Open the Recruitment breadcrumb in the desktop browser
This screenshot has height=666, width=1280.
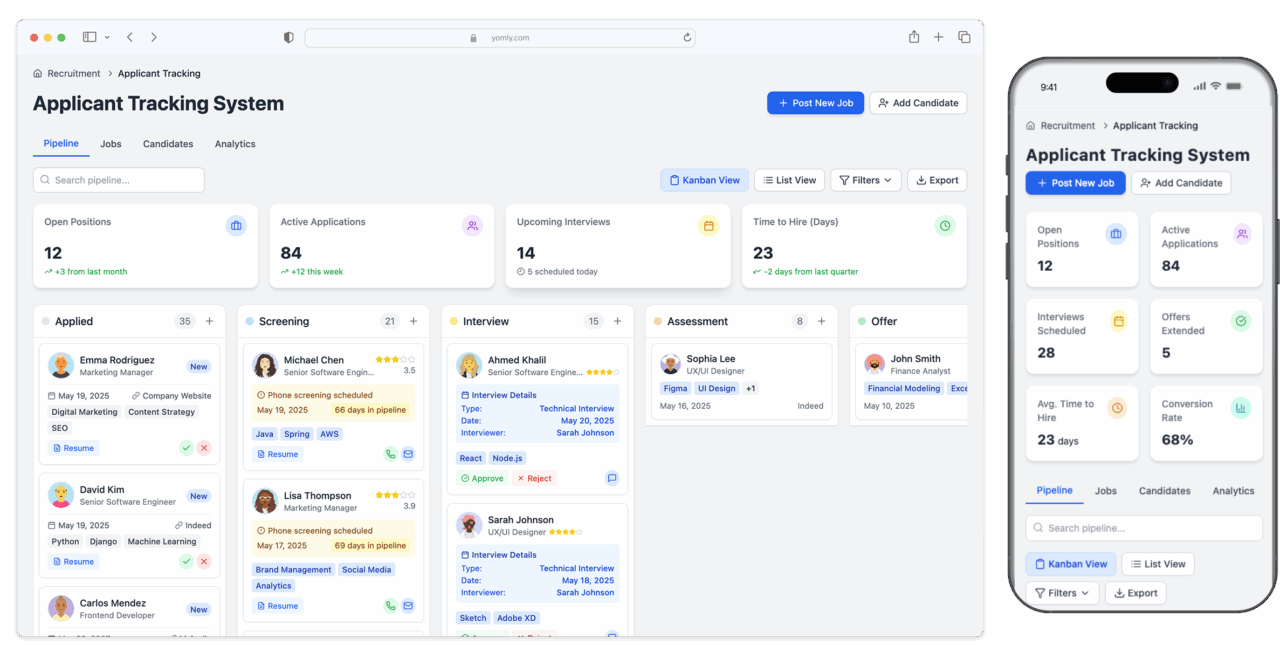point(74,73)
